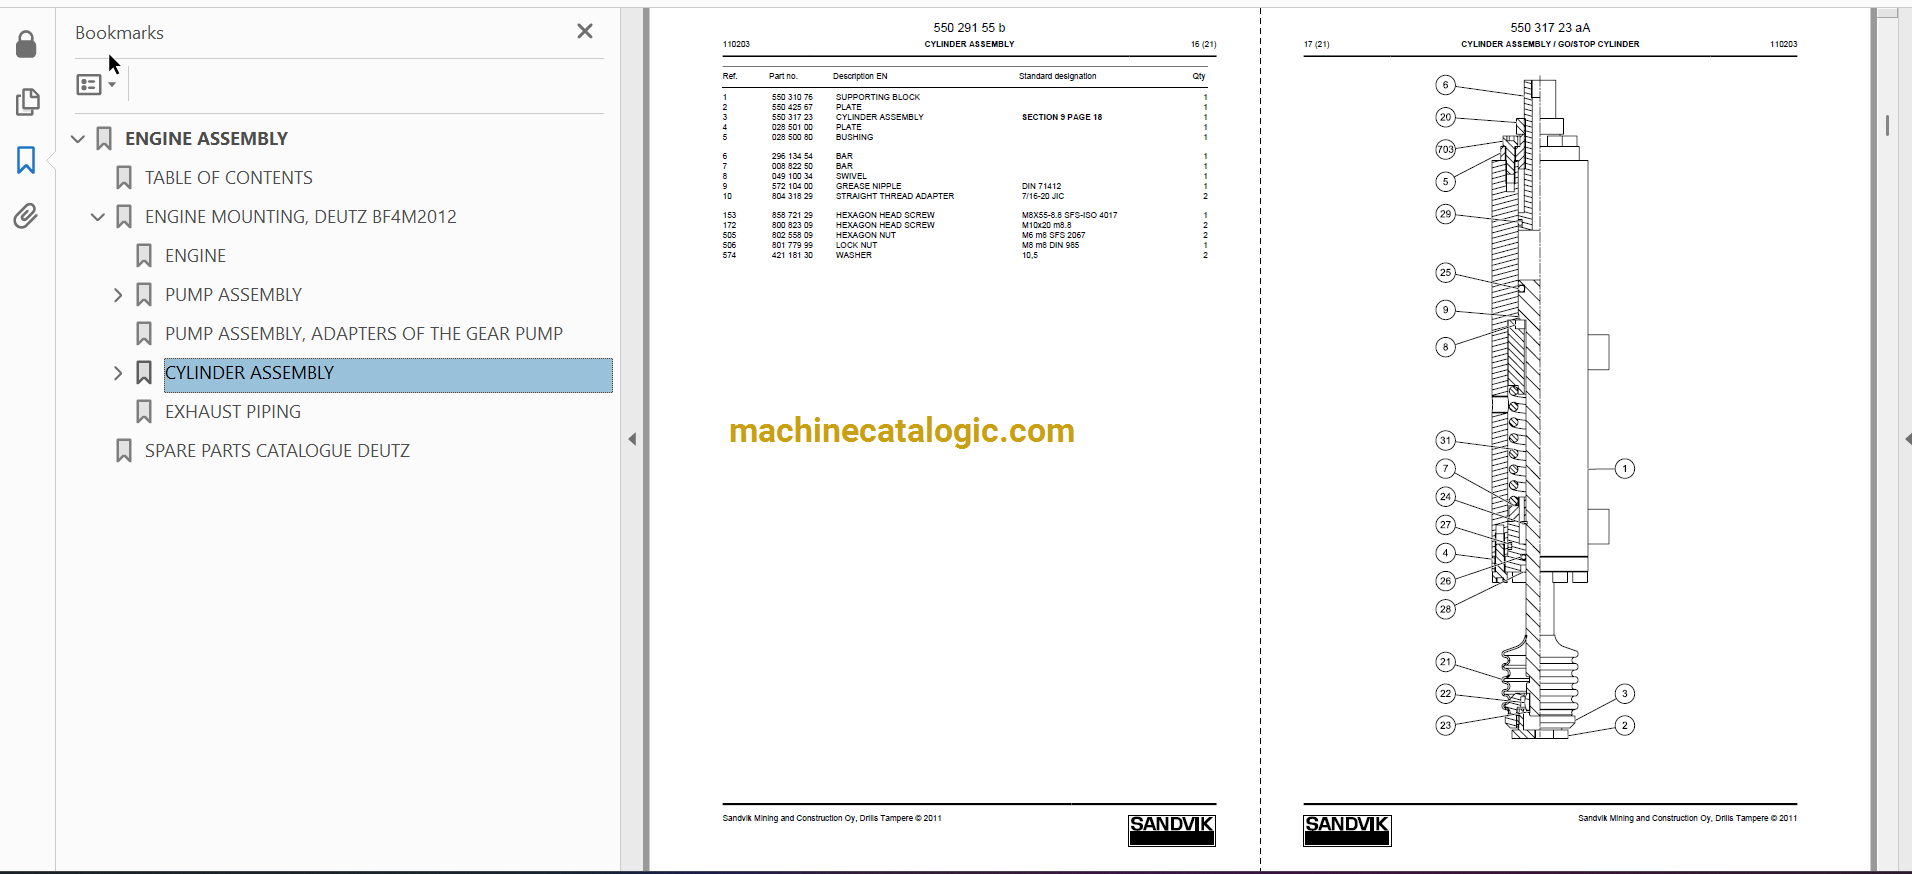Click the LOCK NUT description
Screen dimensions: 1912x874
tap(856, 245)
